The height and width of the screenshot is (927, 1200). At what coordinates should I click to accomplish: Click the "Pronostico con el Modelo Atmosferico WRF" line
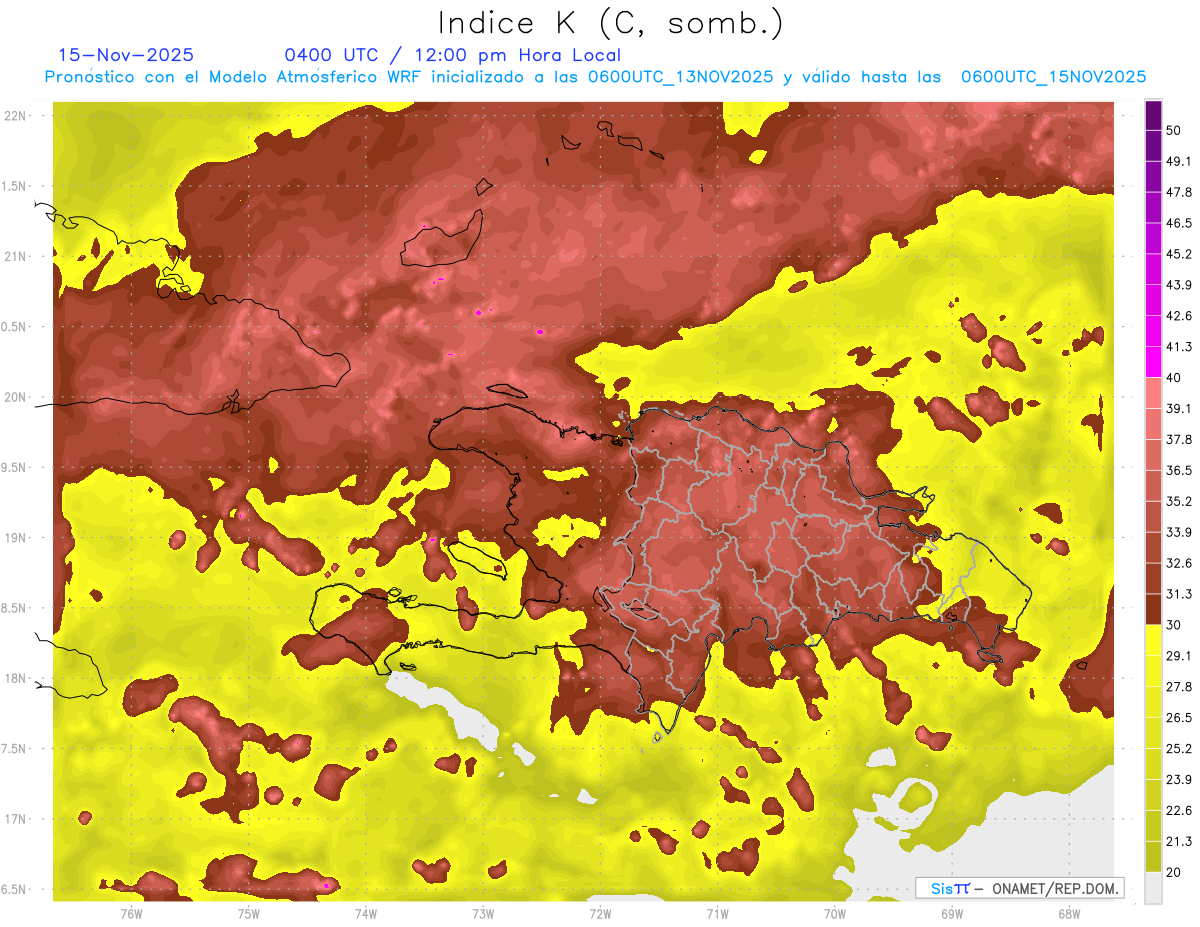tap(595, 77)
